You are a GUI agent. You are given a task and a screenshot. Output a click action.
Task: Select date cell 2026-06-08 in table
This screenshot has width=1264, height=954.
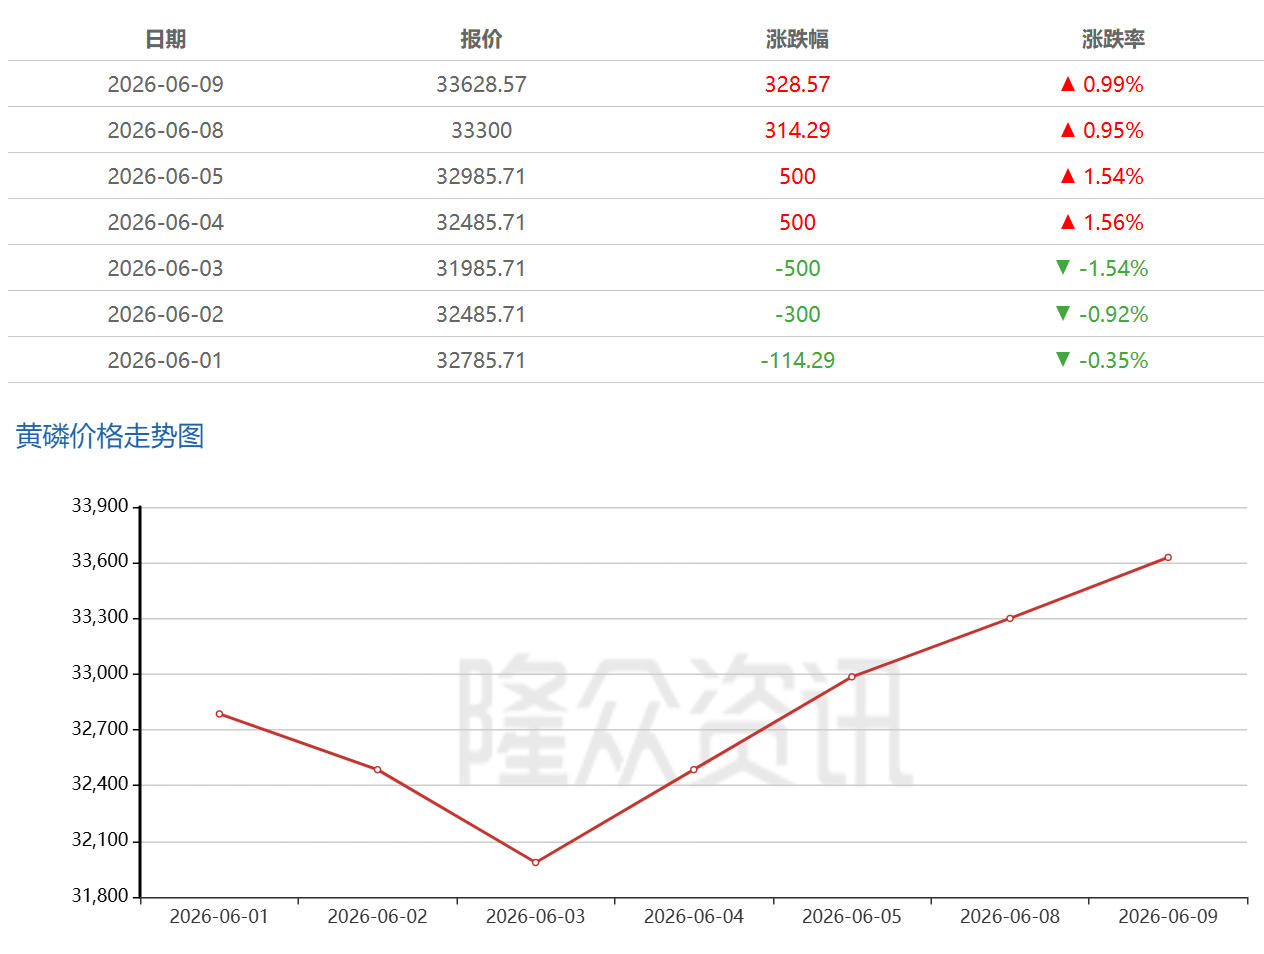point(165,130)
